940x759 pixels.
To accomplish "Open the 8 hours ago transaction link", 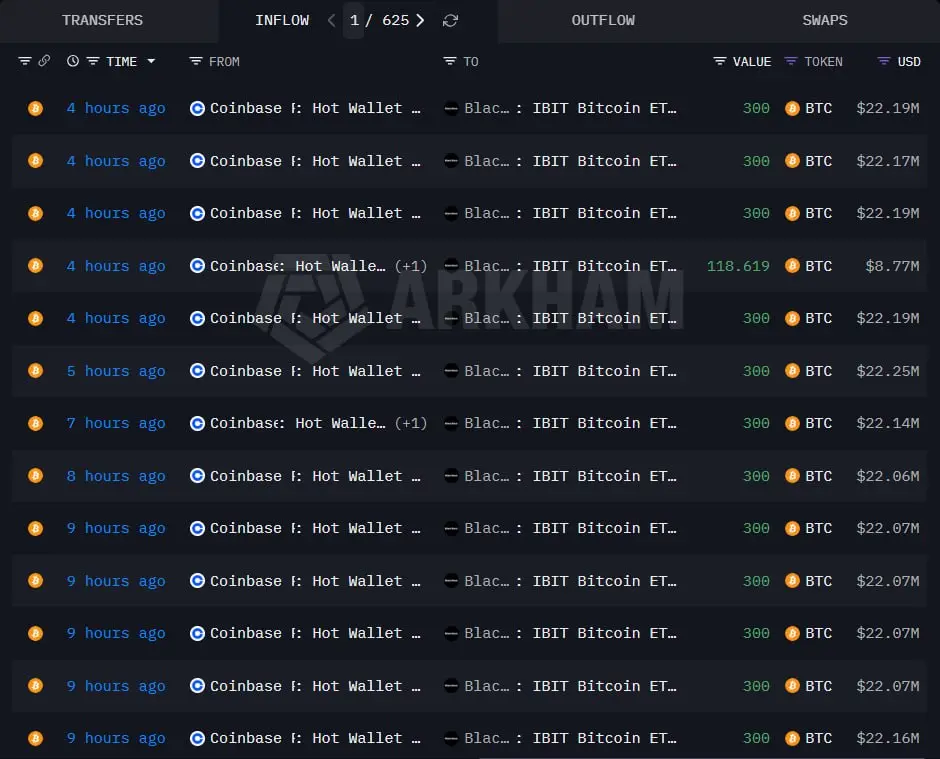I will pos(116,476).
